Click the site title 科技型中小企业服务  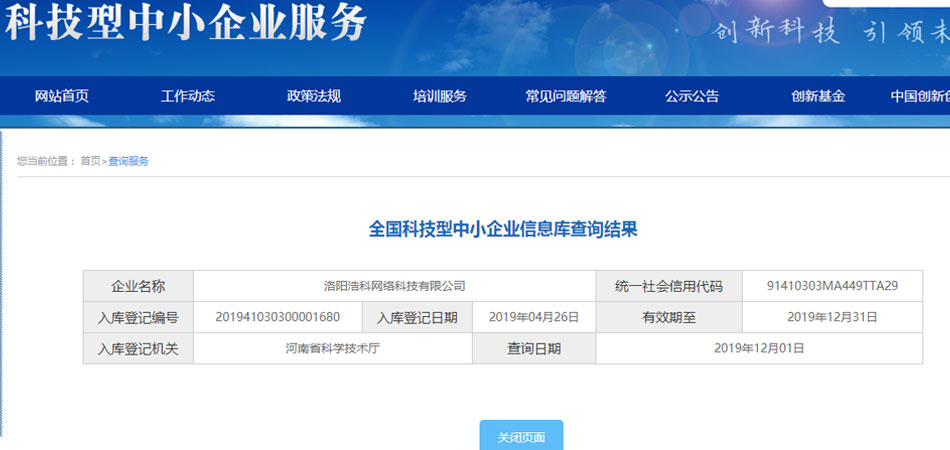click(184, 22)
